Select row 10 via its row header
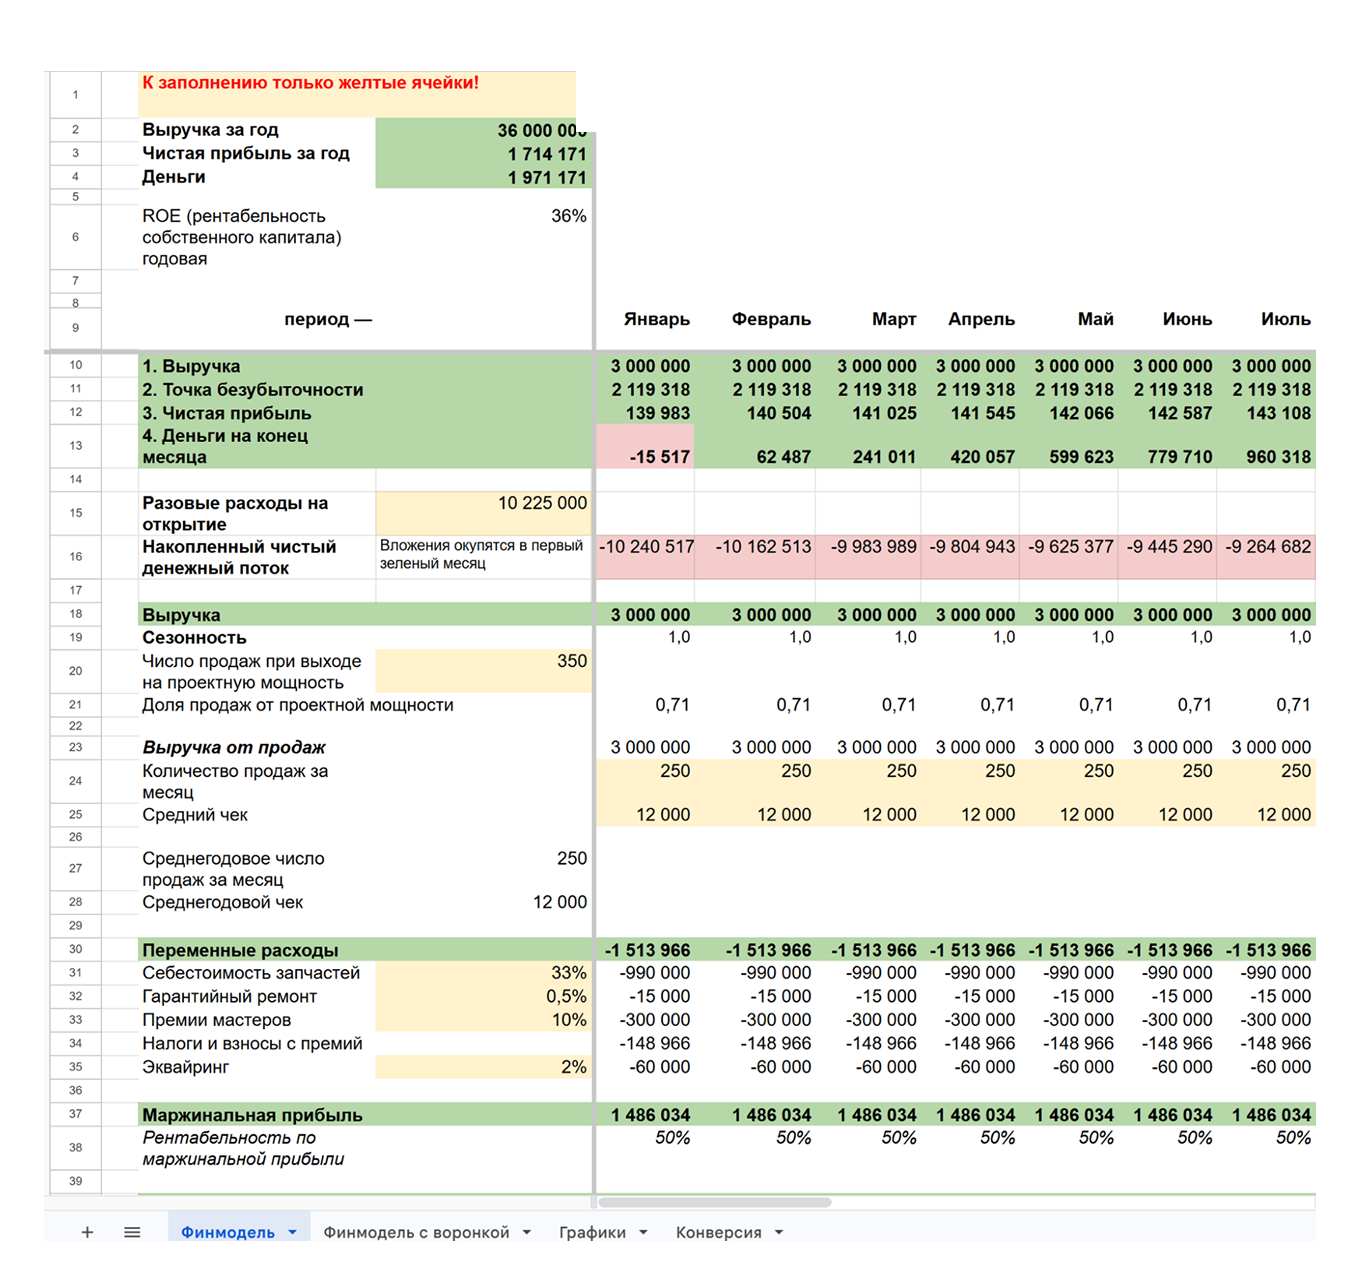The image size is (1360, 1280). point(75,366)
